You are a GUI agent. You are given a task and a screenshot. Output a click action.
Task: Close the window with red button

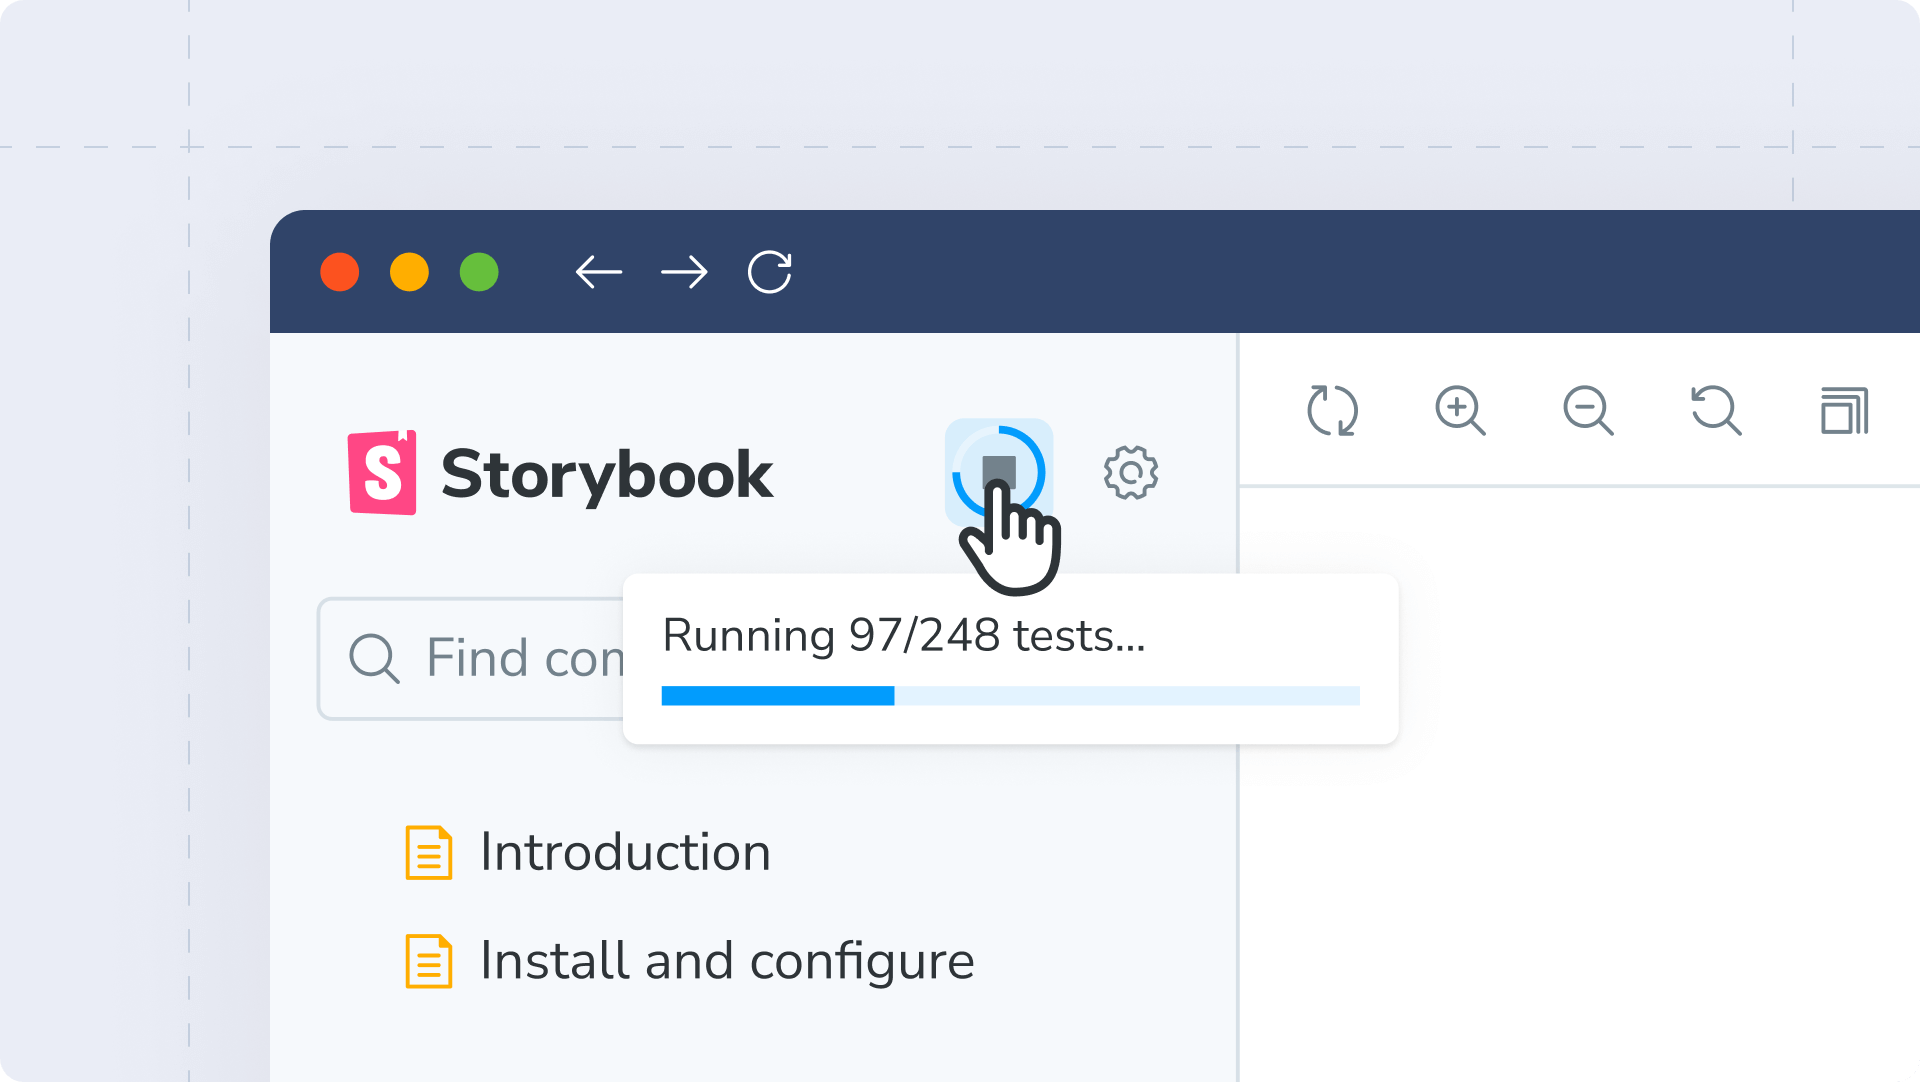340,272
